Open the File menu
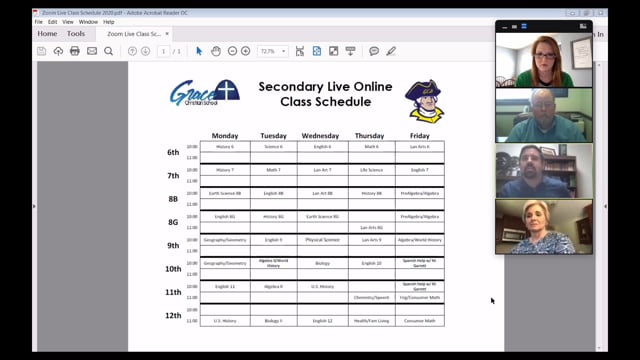Image resolution: width=640 pixels, height=360 pixels. 39,22
